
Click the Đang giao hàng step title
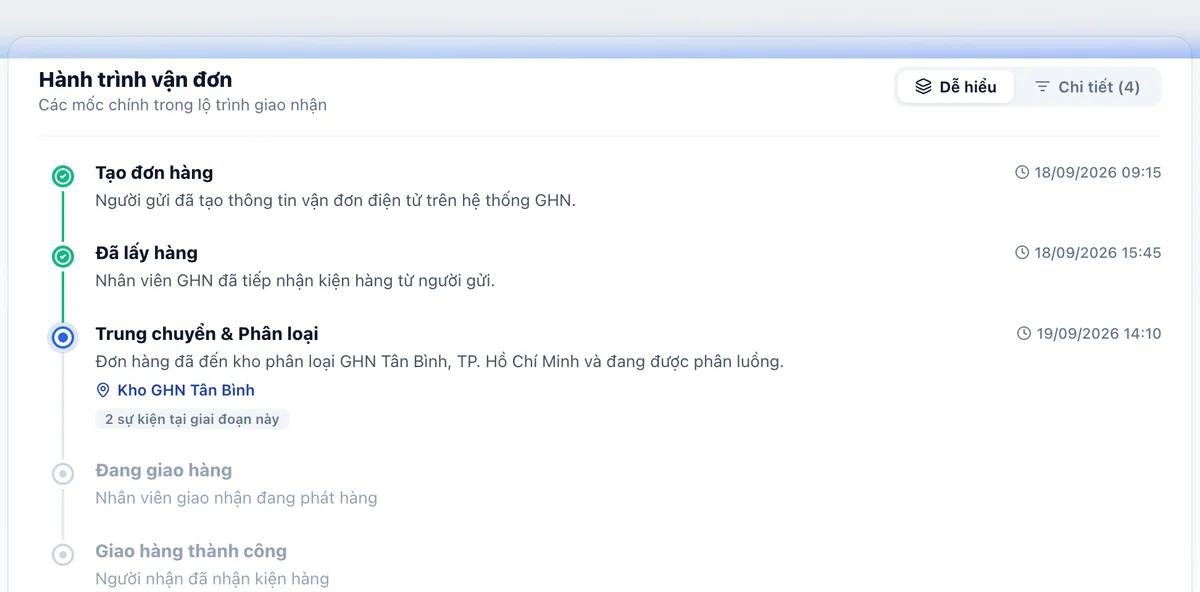pyautogui.click(x=163, y=470)
